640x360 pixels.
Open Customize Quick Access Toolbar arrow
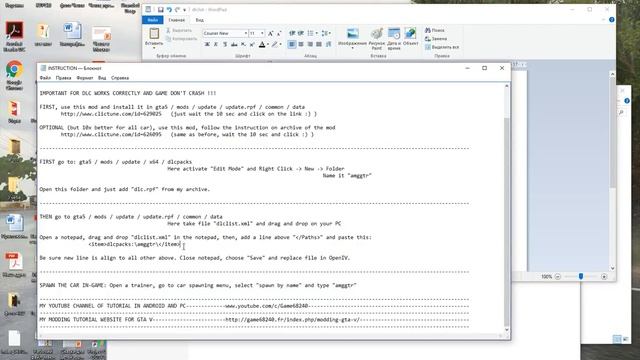point(184,10)
